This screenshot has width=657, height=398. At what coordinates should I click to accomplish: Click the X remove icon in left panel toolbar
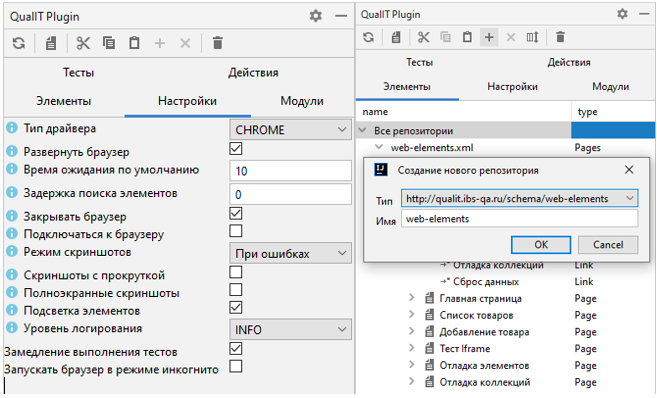(x=185, y=43)
